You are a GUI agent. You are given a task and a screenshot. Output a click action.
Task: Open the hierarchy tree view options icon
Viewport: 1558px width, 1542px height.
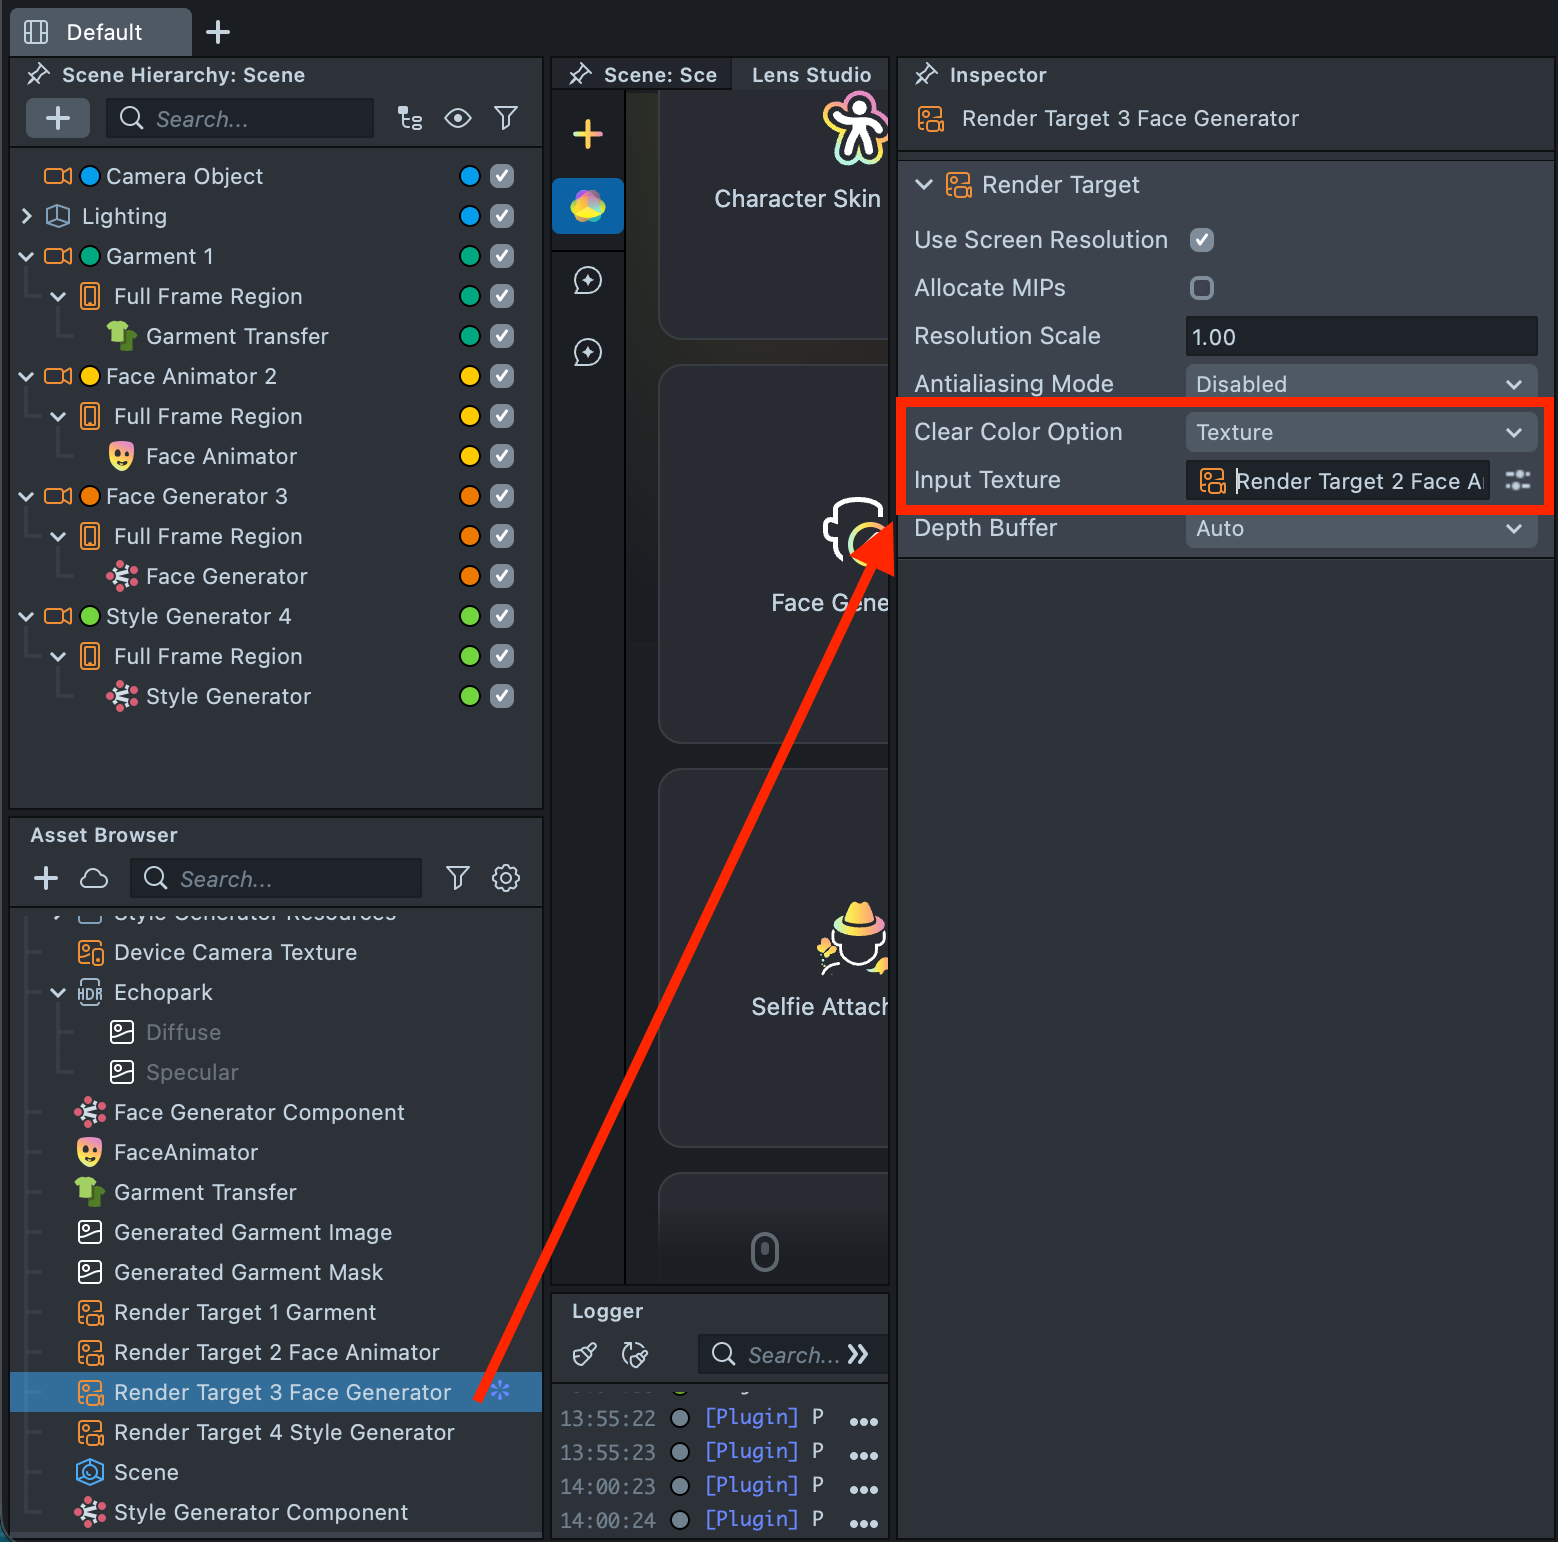410,118
